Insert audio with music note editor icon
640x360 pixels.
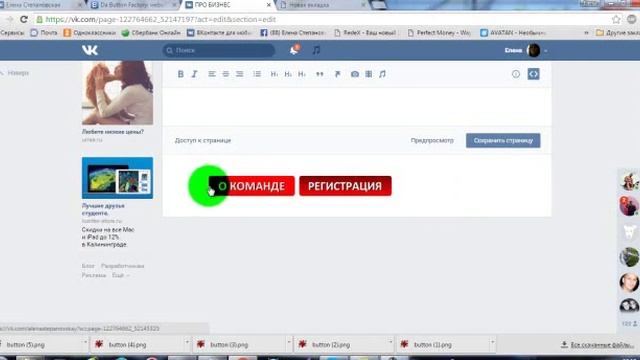click(382, 74)
